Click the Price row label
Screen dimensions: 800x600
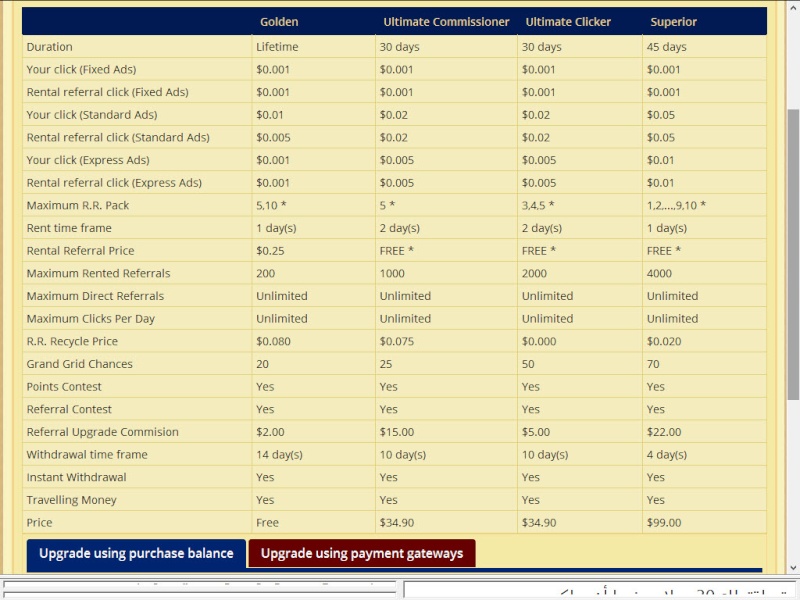click(x=39, y=522)
